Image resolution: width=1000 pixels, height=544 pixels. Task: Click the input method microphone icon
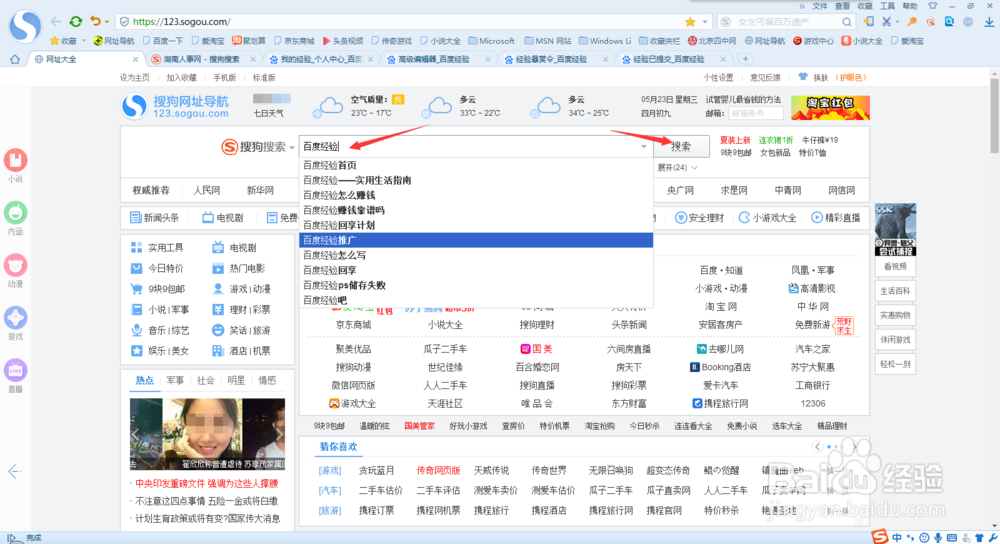(x=938, y=538)
